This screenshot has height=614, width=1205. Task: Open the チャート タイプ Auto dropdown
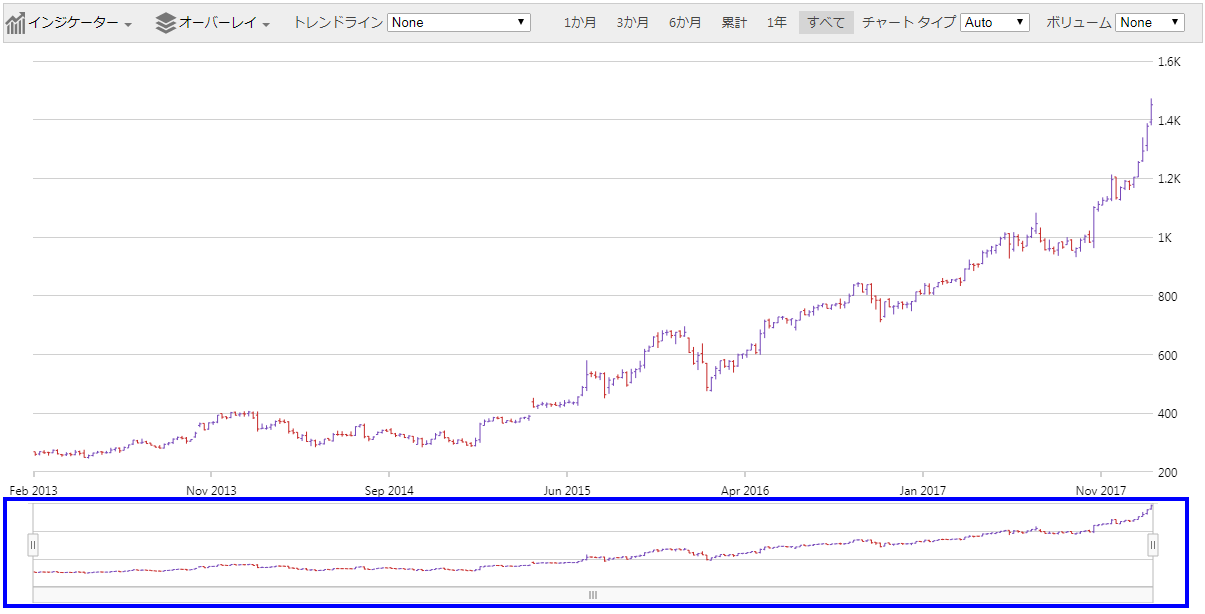995,21
